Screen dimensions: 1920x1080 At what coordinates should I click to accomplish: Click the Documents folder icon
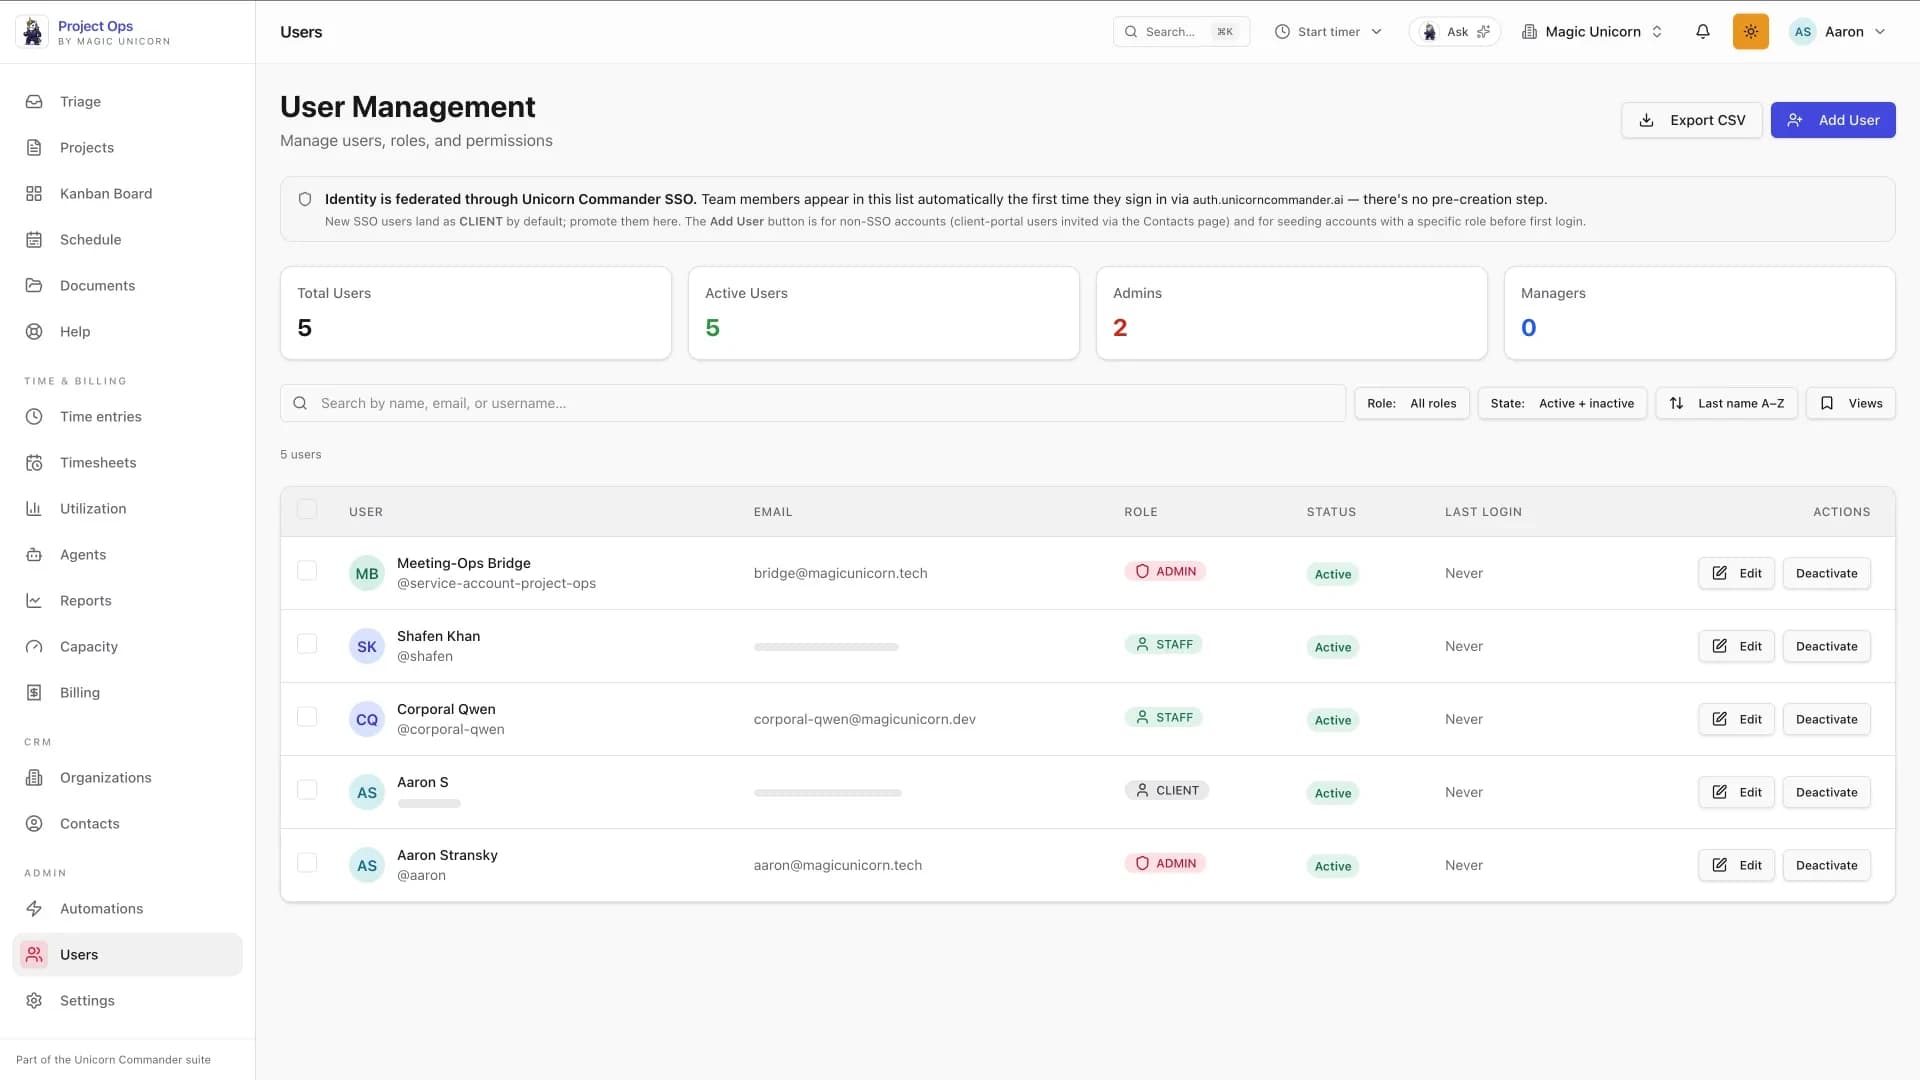point(34,286)
